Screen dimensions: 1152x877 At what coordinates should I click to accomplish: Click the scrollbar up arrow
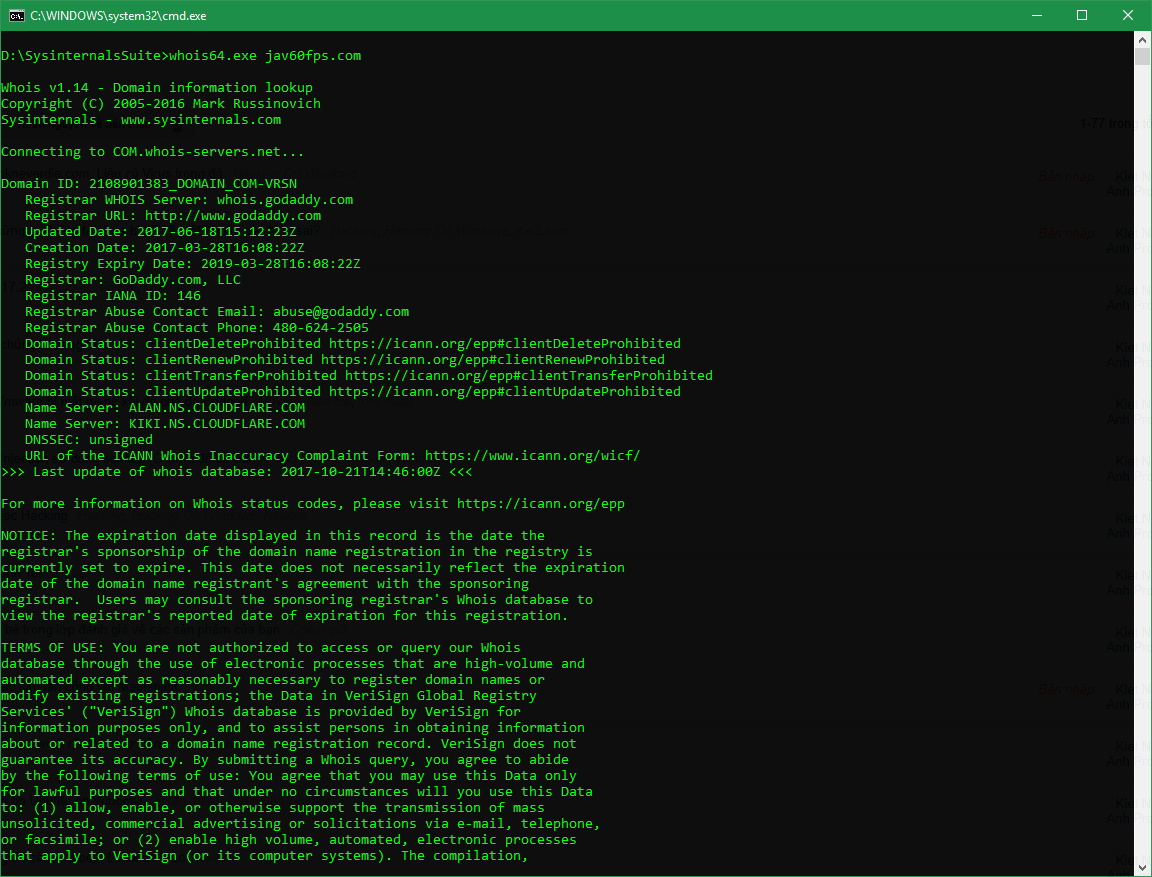coord(1142,39)
